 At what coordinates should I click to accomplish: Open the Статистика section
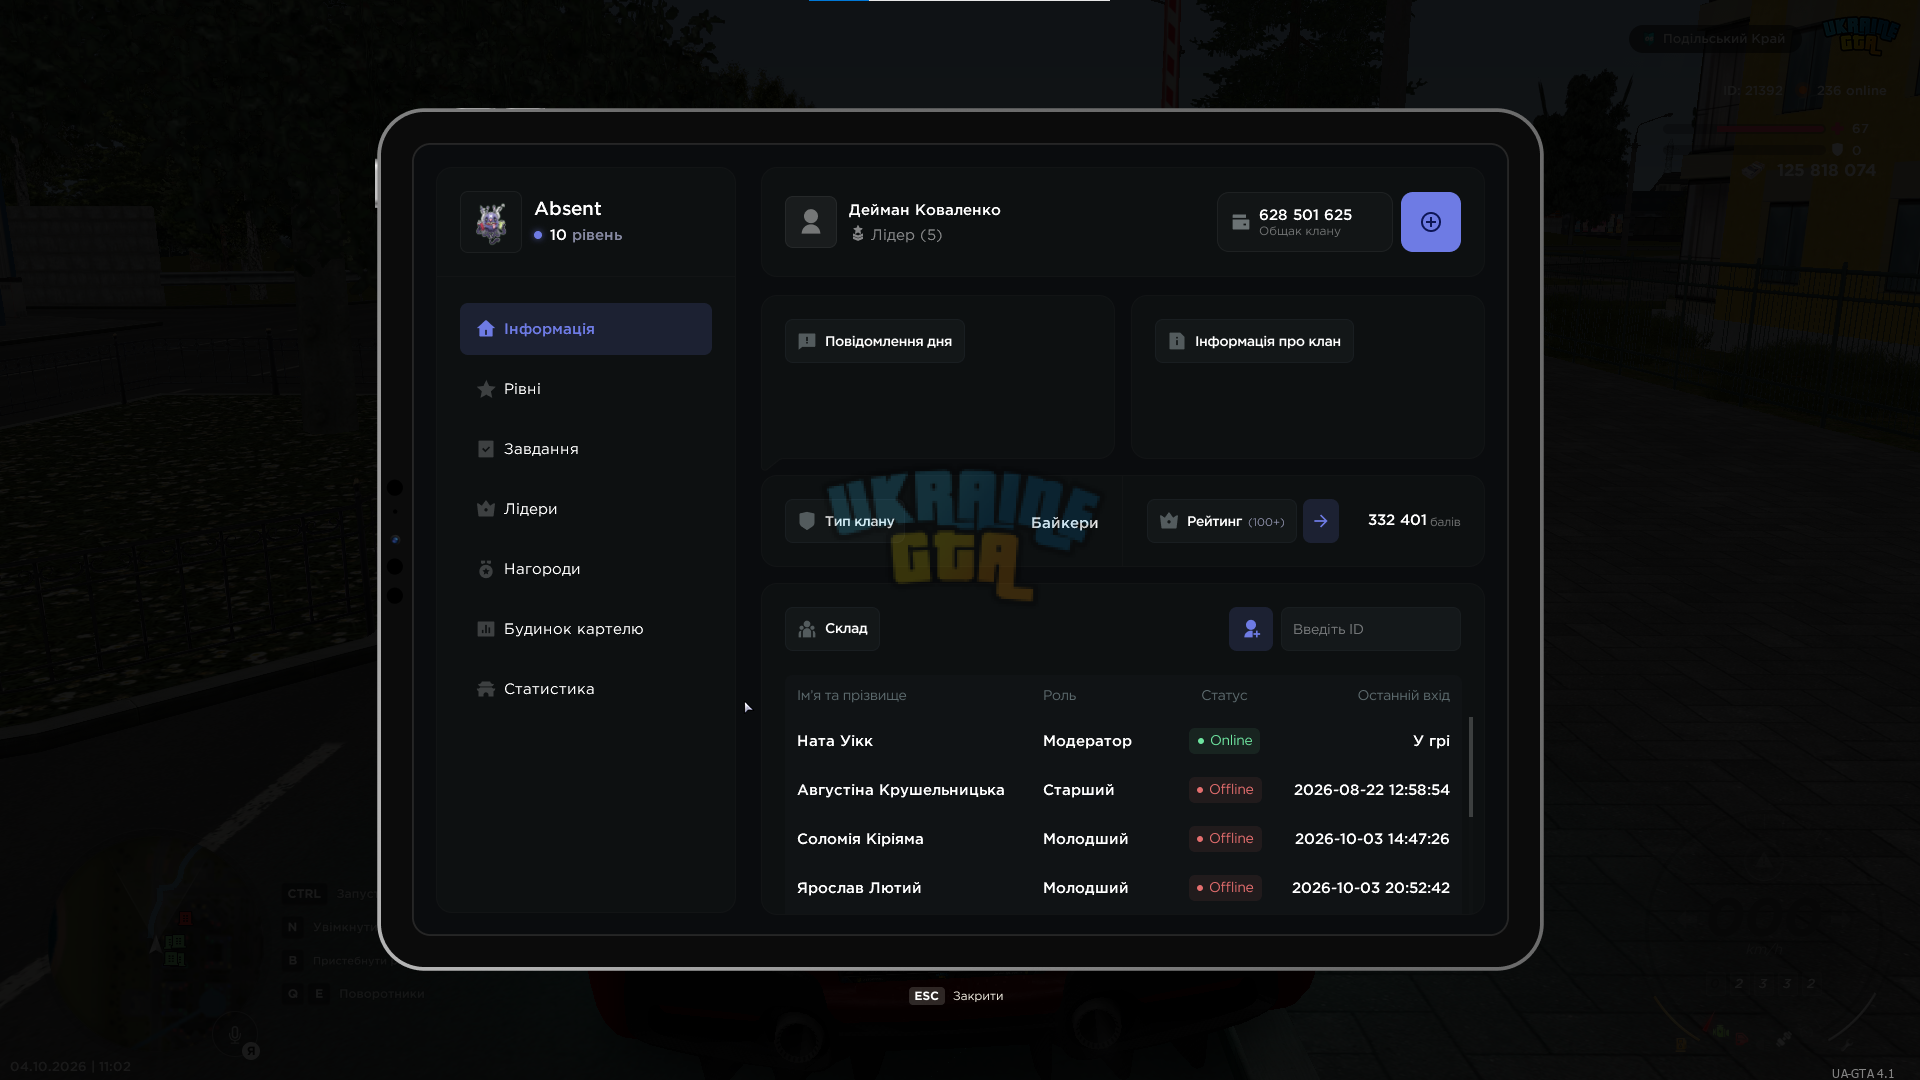pos(585,689)
